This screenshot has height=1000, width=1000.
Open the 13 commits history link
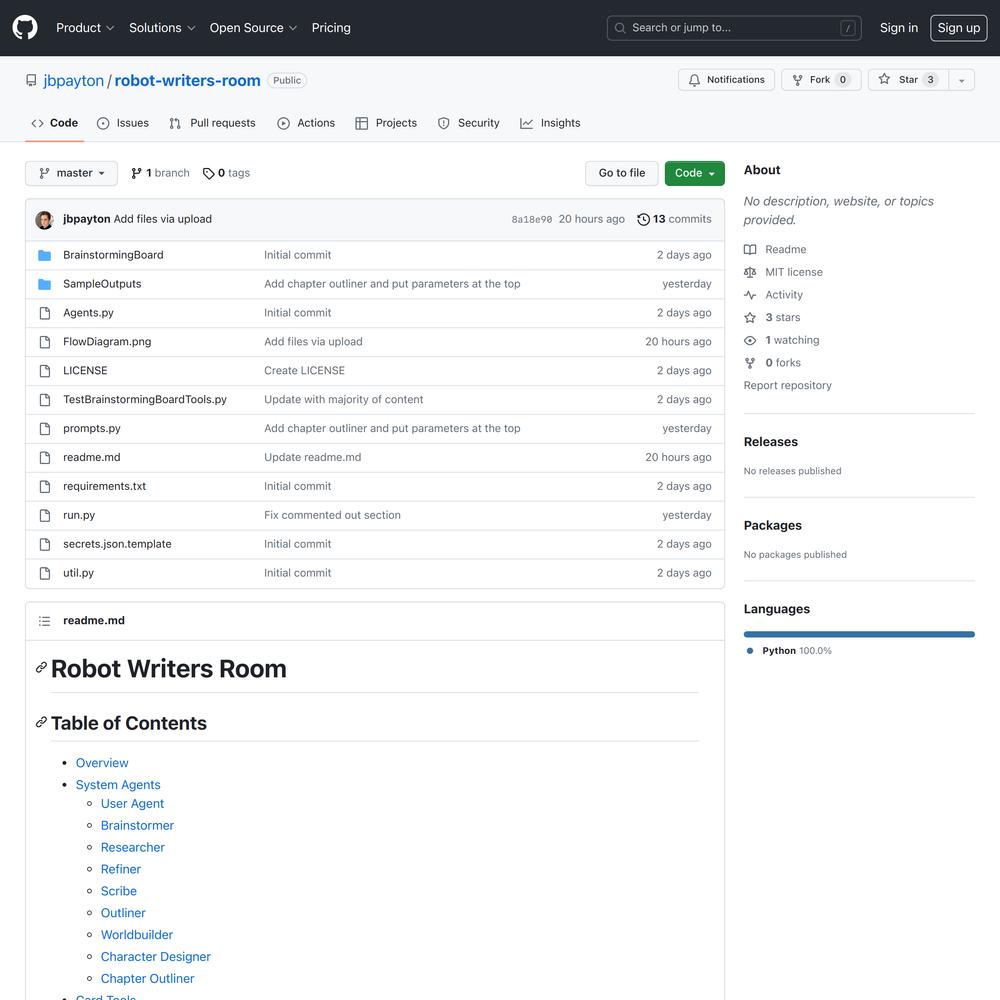[x=675, y=219]
